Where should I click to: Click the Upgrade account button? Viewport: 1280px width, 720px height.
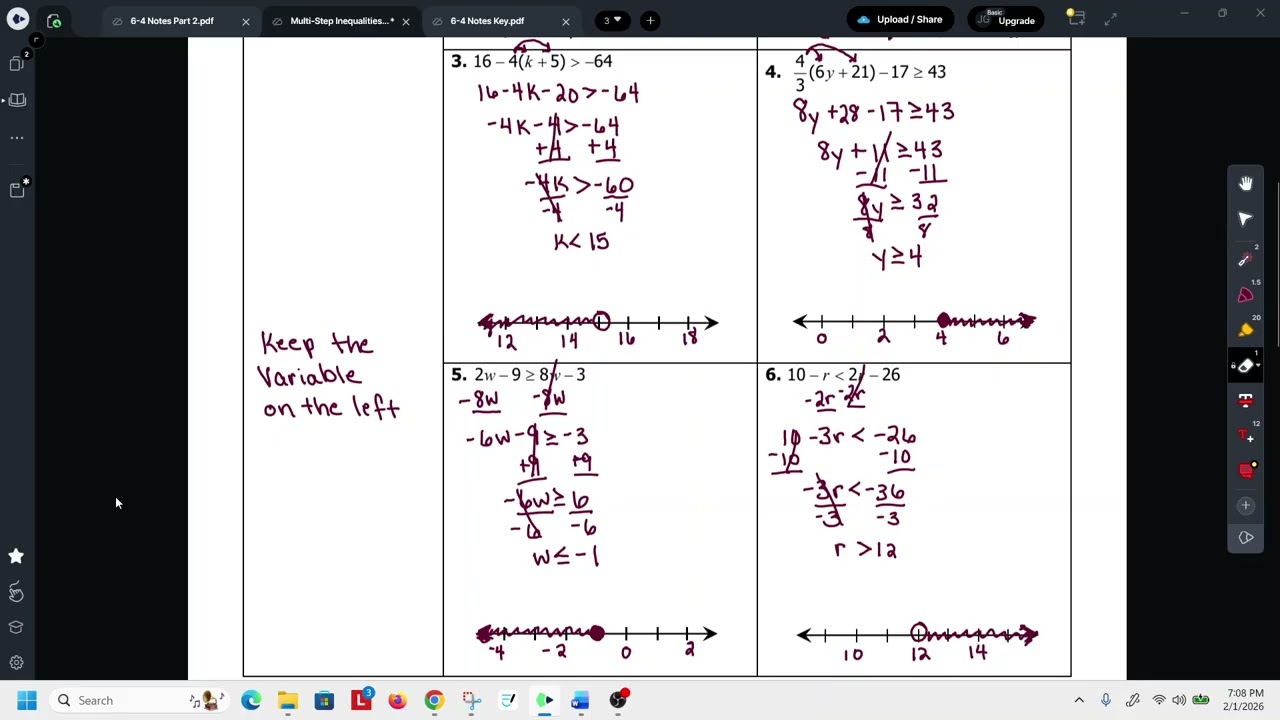pos(1008,20)
